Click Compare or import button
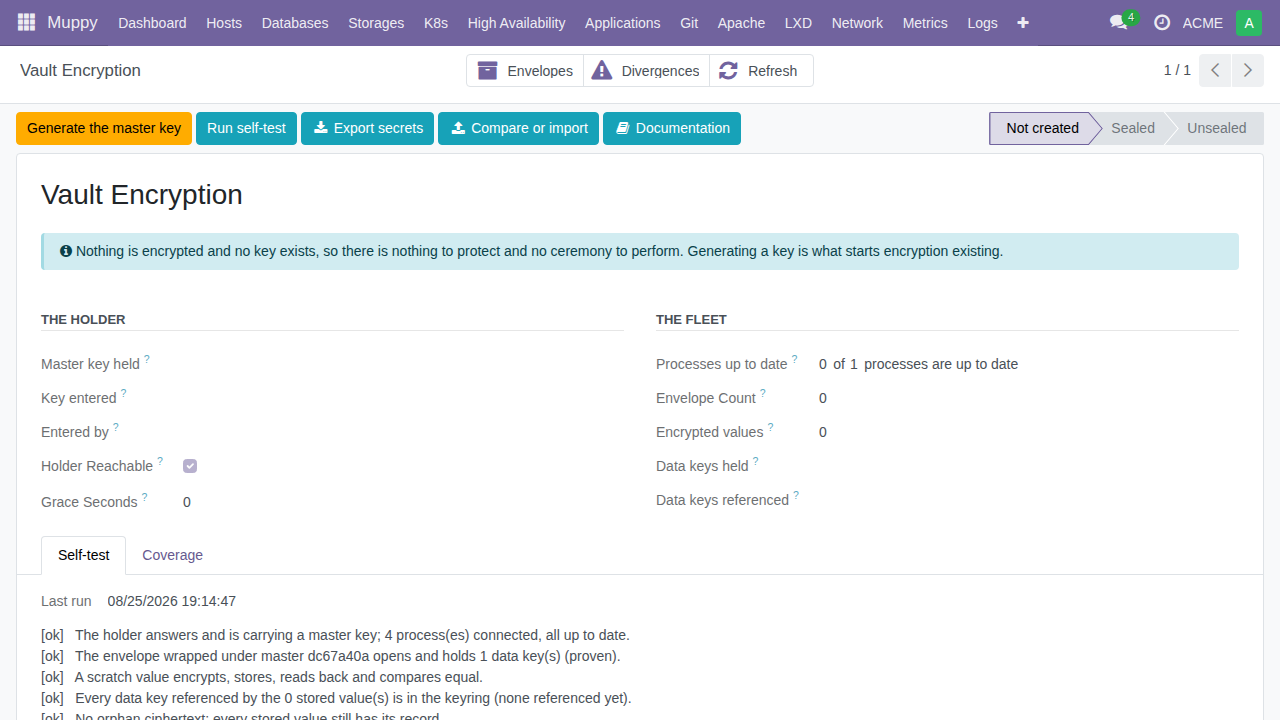Image resolution: width=1280 pixels, height=720 pixels. tap(518, 128)
